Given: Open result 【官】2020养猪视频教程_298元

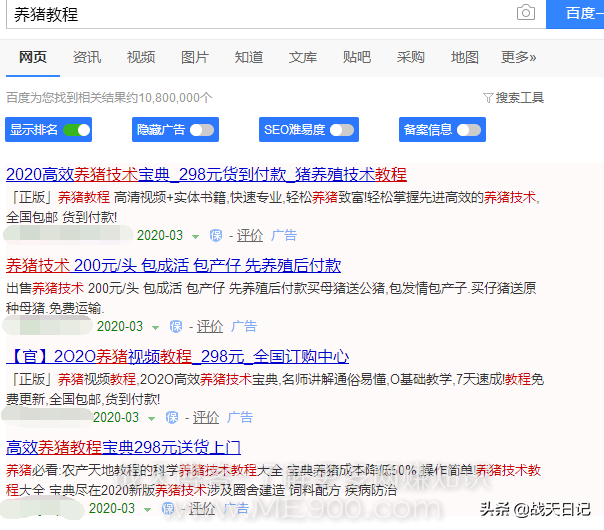Looking at the screenshot, I should [x=178, y=356].
